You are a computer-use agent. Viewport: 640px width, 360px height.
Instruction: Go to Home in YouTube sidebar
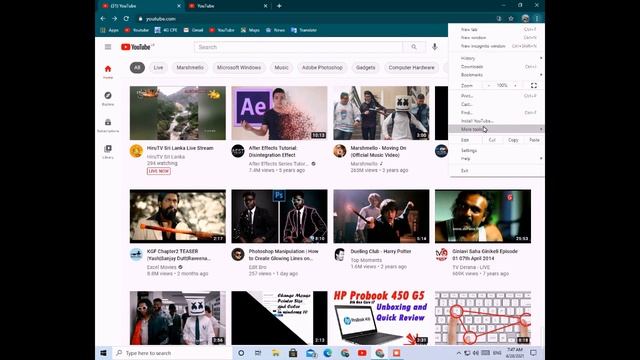click(x=108, y=71)
